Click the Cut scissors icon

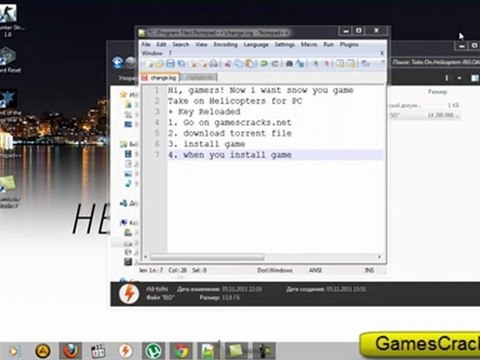[228, 63]
